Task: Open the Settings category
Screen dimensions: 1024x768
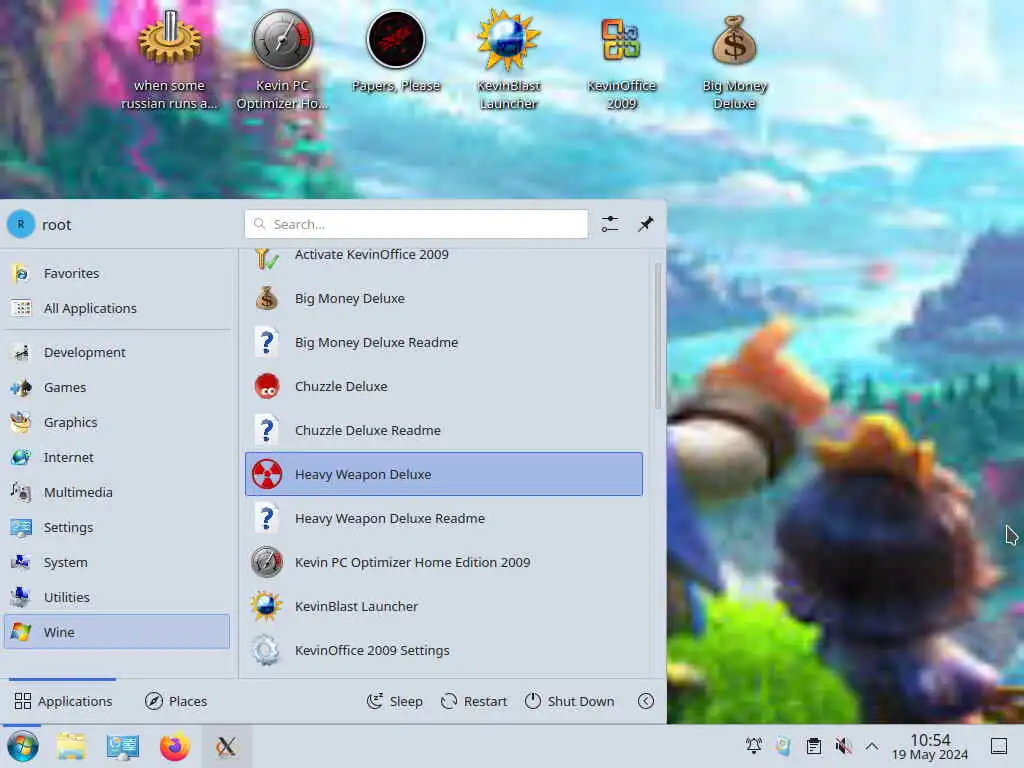Action: [117, 527]
